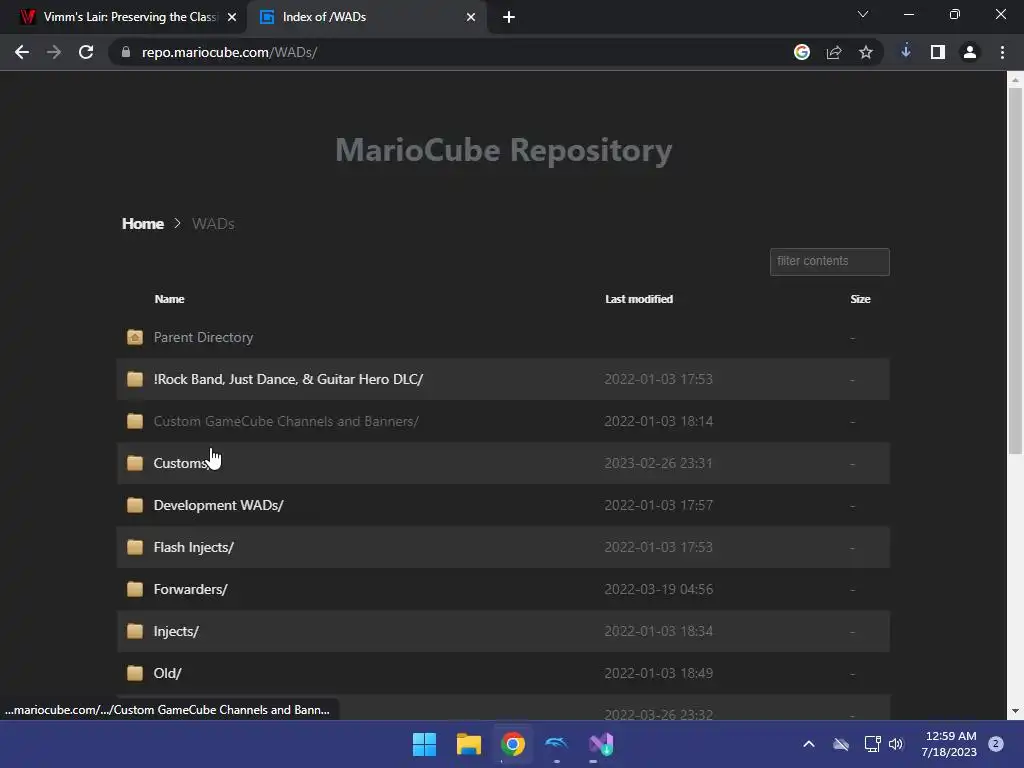Open the Windows Start menu
This screenshot has width=1024, height=768.
(424, 744)
